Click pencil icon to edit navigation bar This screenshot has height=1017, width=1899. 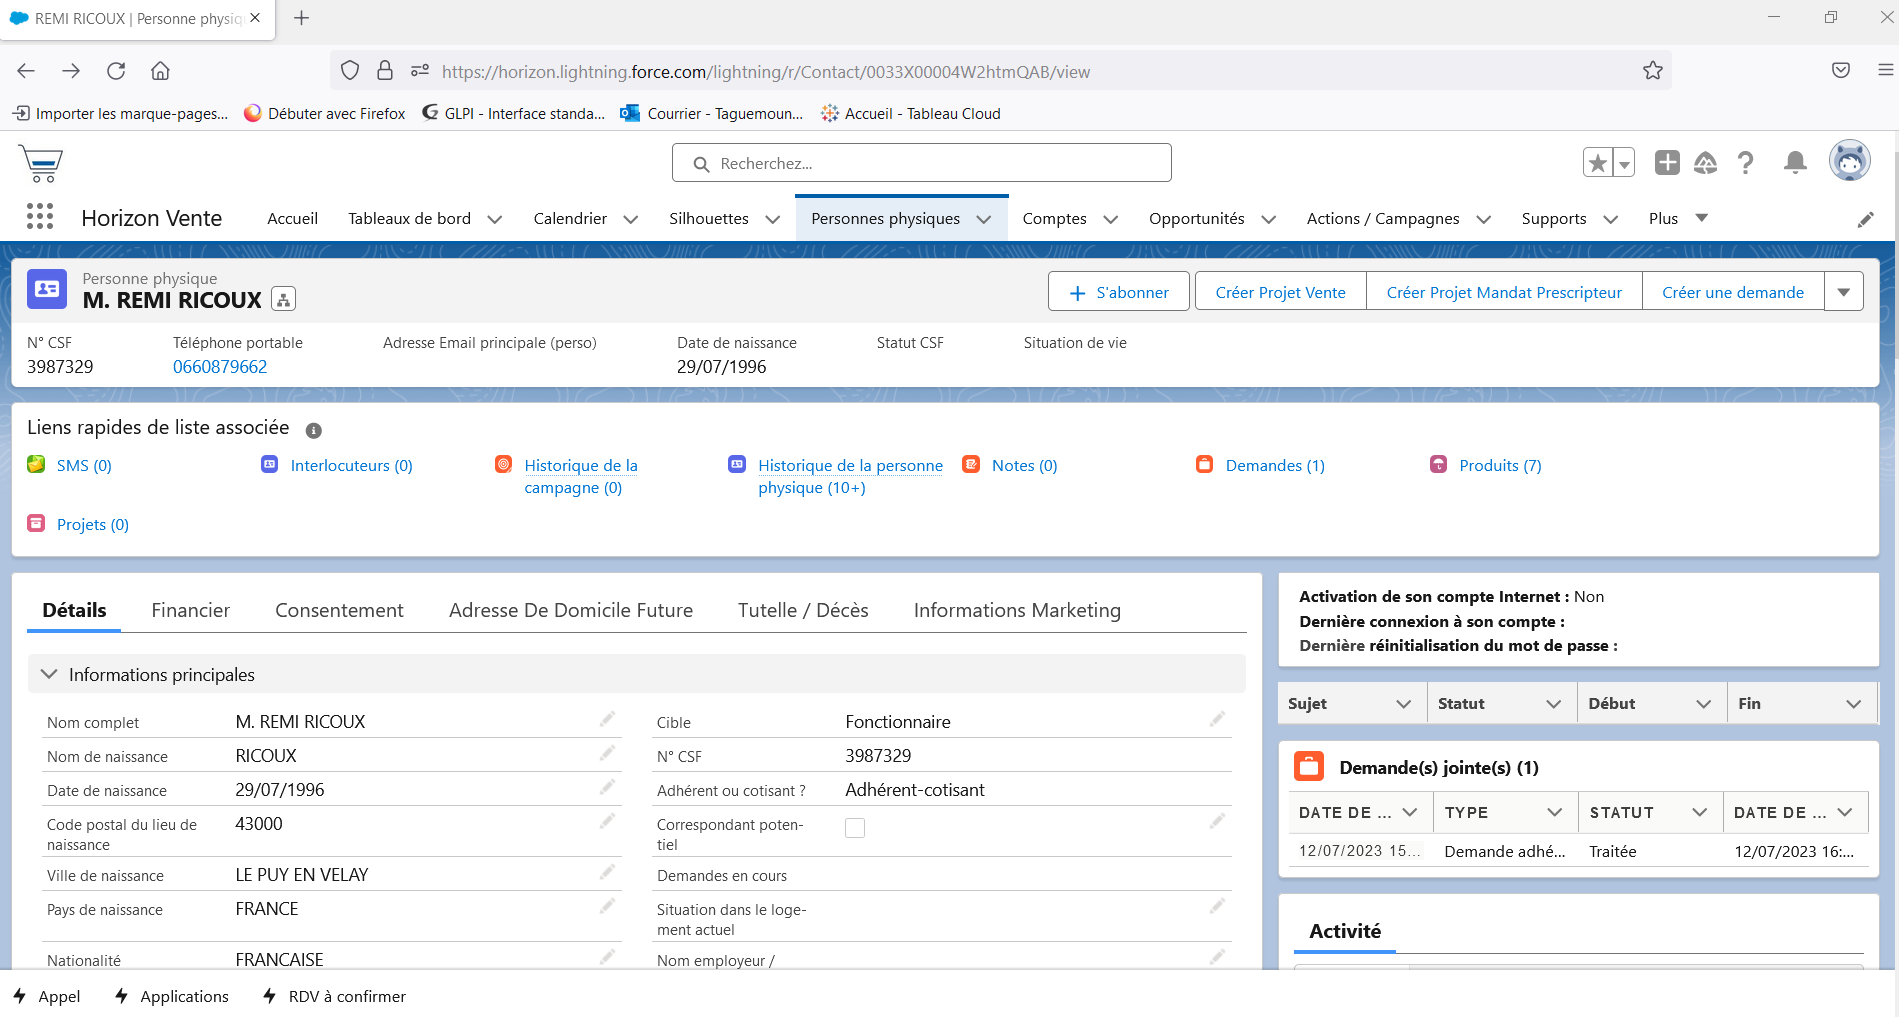click(x=1865, y=219)
